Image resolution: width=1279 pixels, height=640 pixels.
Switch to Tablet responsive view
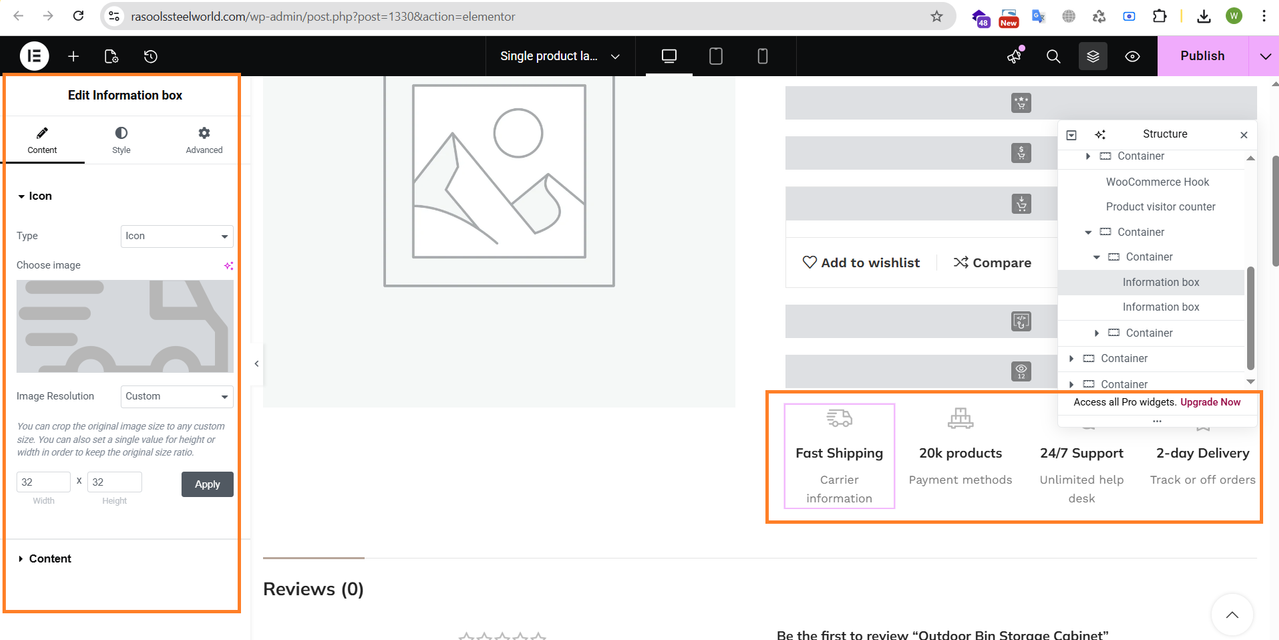(x=716, y=57)
